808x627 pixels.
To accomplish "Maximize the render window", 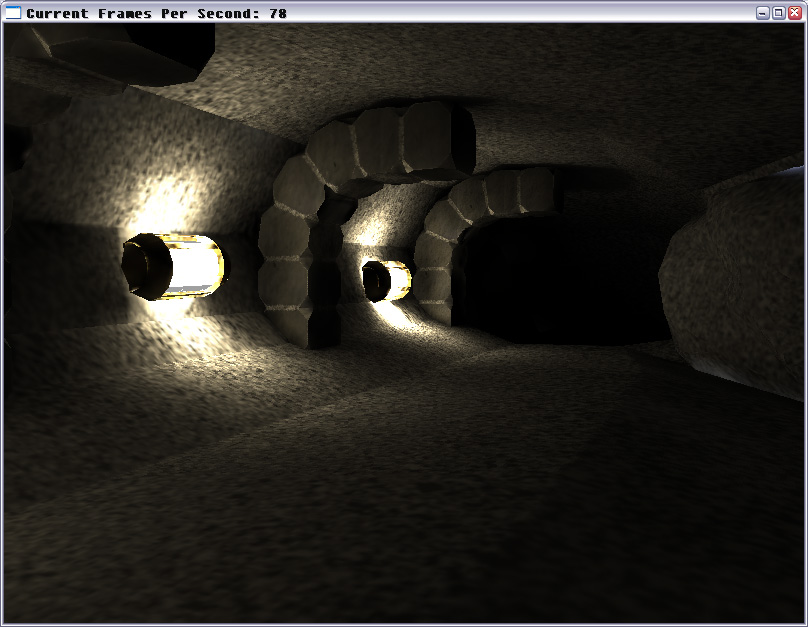I will tap(779, 13).
